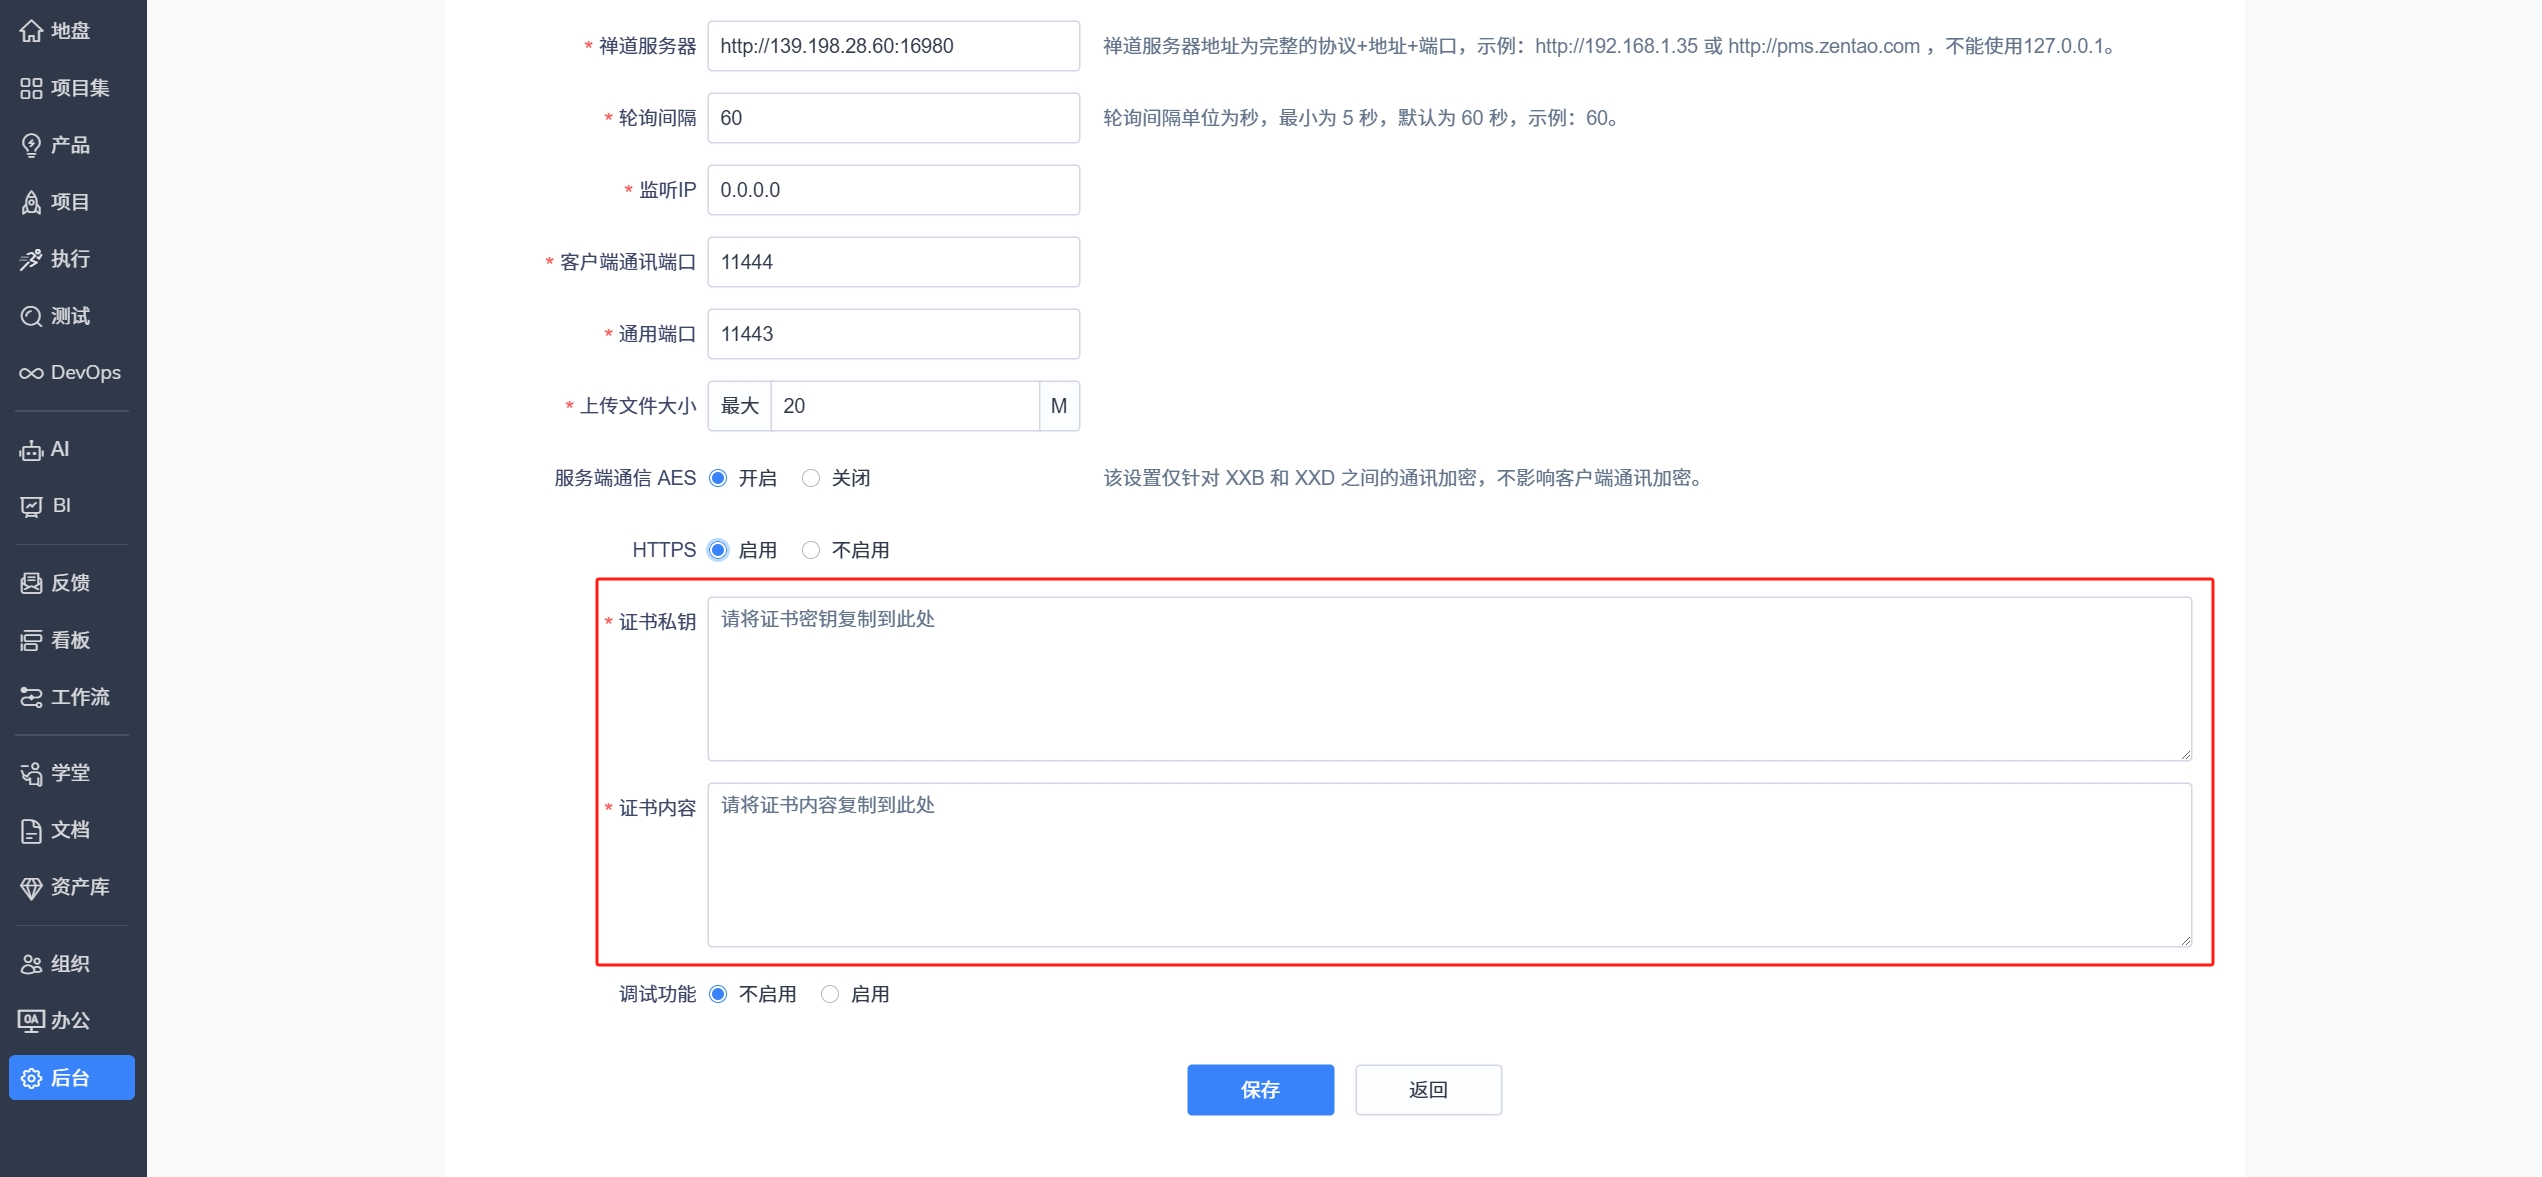2542x1177 pixels.
Task: Enable 调试功能 with 启用 radio
Action: 830,994
